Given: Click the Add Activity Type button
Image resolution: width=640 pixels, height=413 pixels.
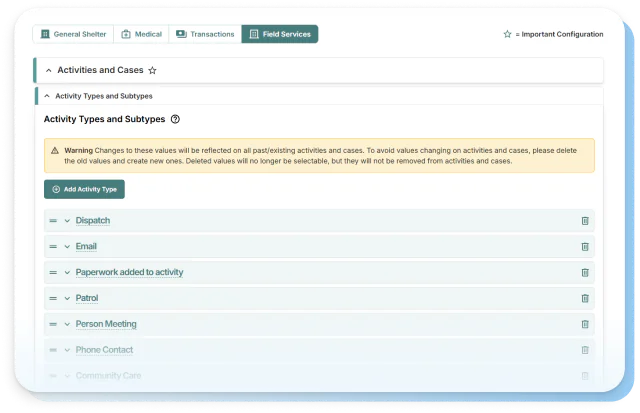Looking at the screenshot, I should point(84,189).
